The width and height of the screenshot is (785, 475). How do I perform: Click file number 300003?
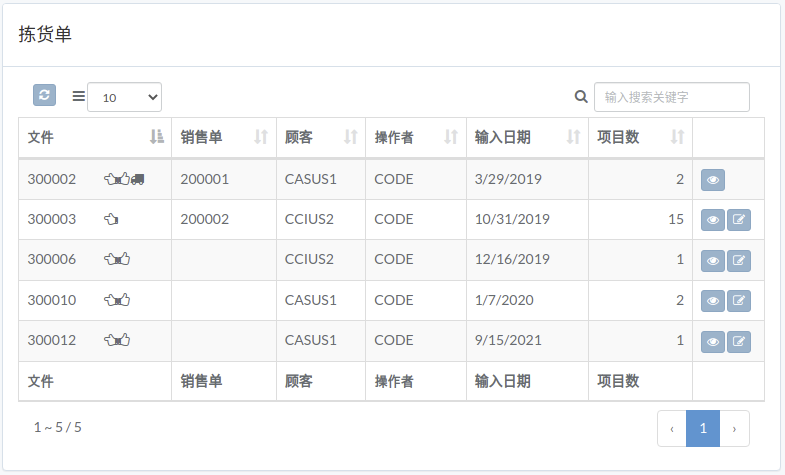click(52, 219)
